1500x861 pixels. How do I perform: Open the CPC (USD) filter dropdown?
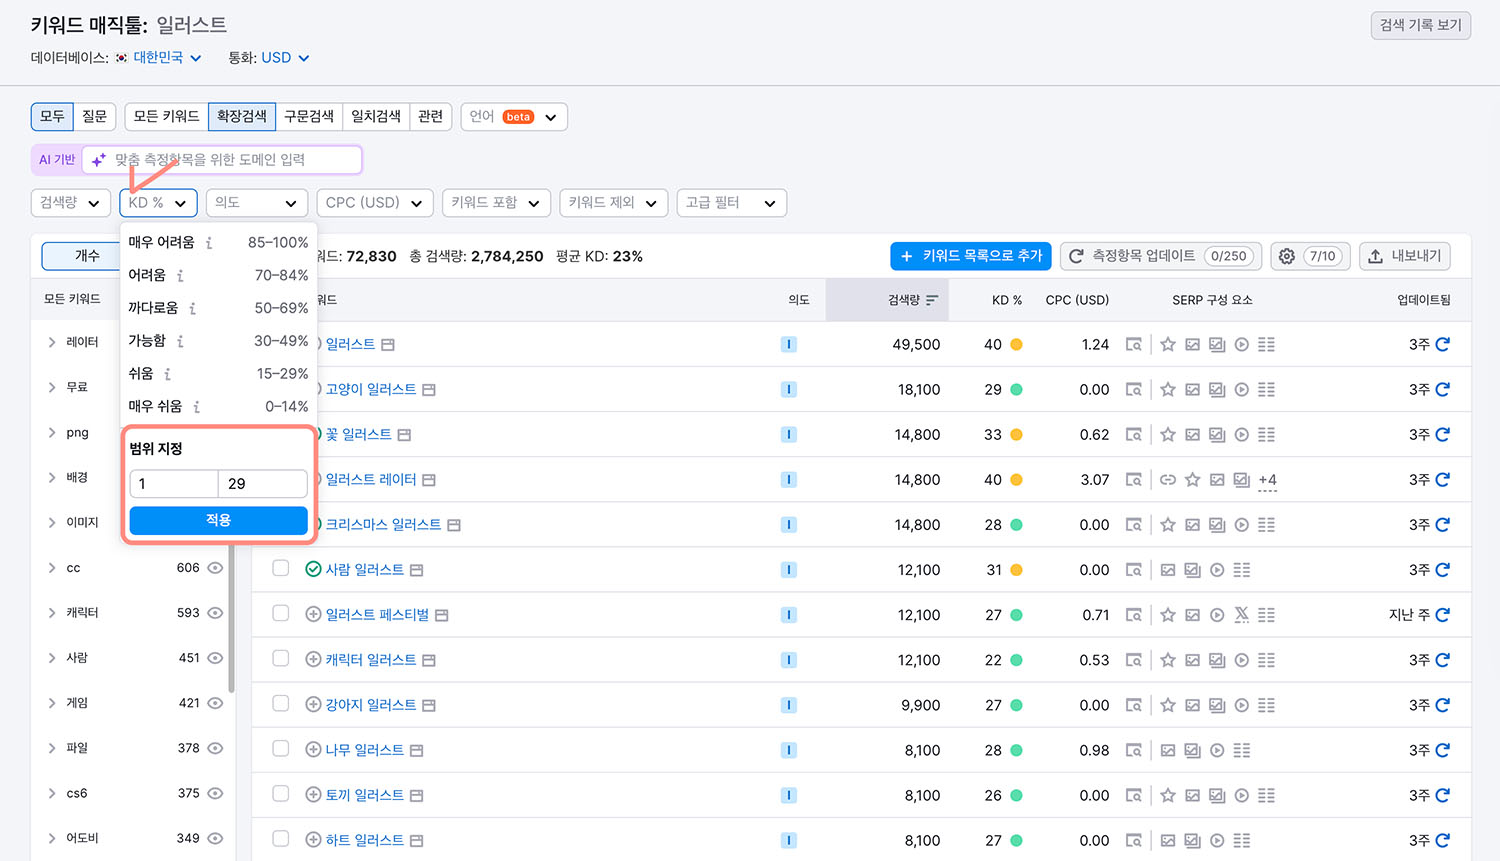(x=375, y=203)
